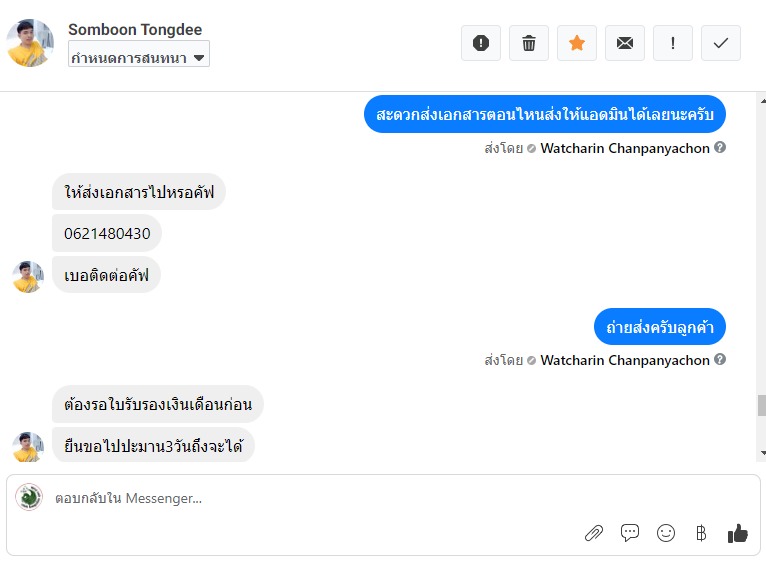Click the phone number 0621480430 message
The width and height of the screenshot is (766, 565).
pyautogui.click(x=107, y=233)
